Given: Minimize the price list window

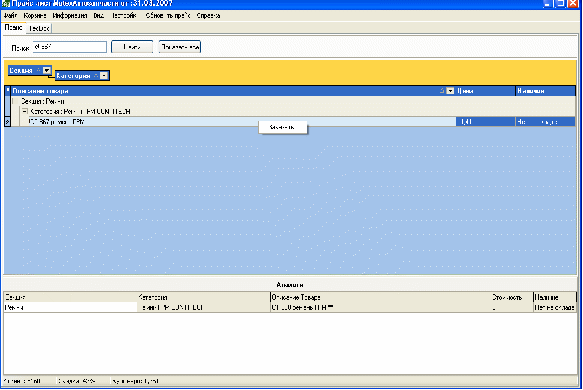Looking at the screenshot, I should point(548,3).
